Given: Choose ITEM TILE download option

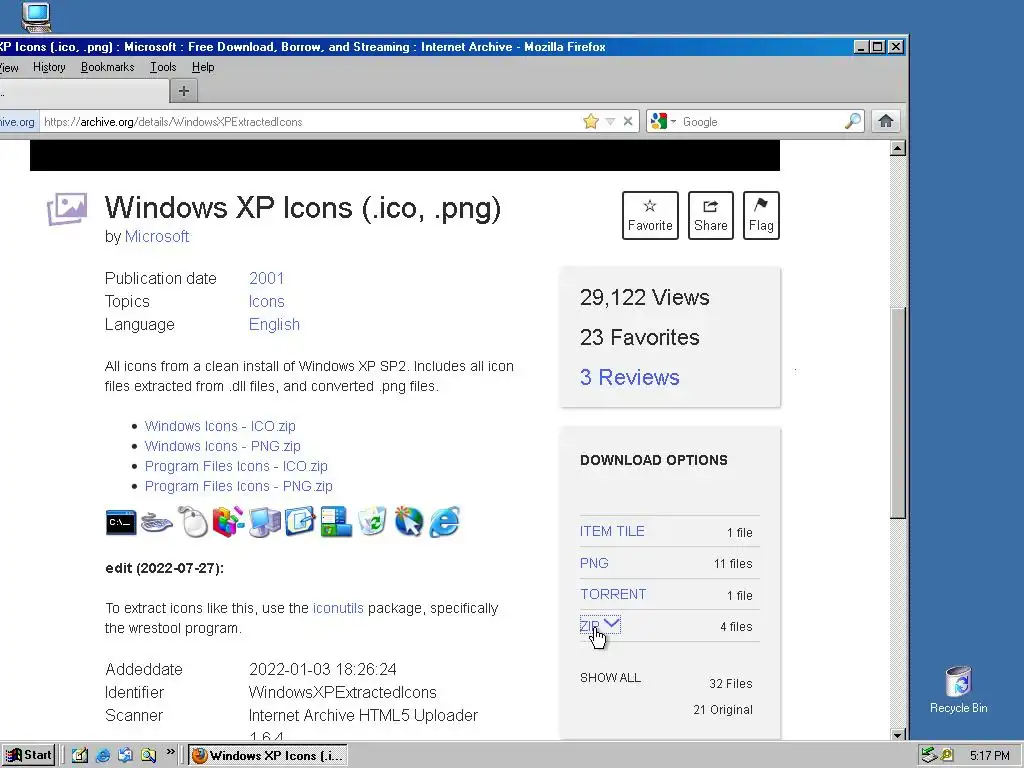Looking at the screenshot, I should 612,532.
